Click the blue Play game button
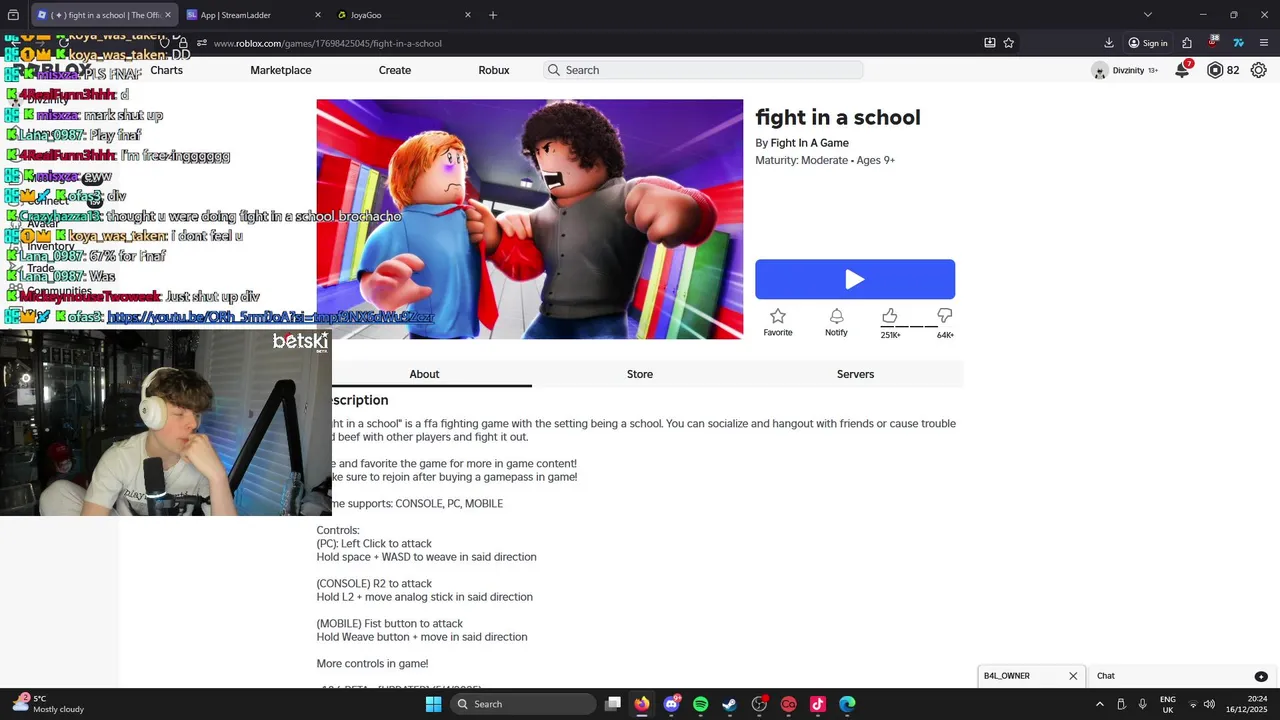Viewport: 1280px width, 720px height. [855, 279]
